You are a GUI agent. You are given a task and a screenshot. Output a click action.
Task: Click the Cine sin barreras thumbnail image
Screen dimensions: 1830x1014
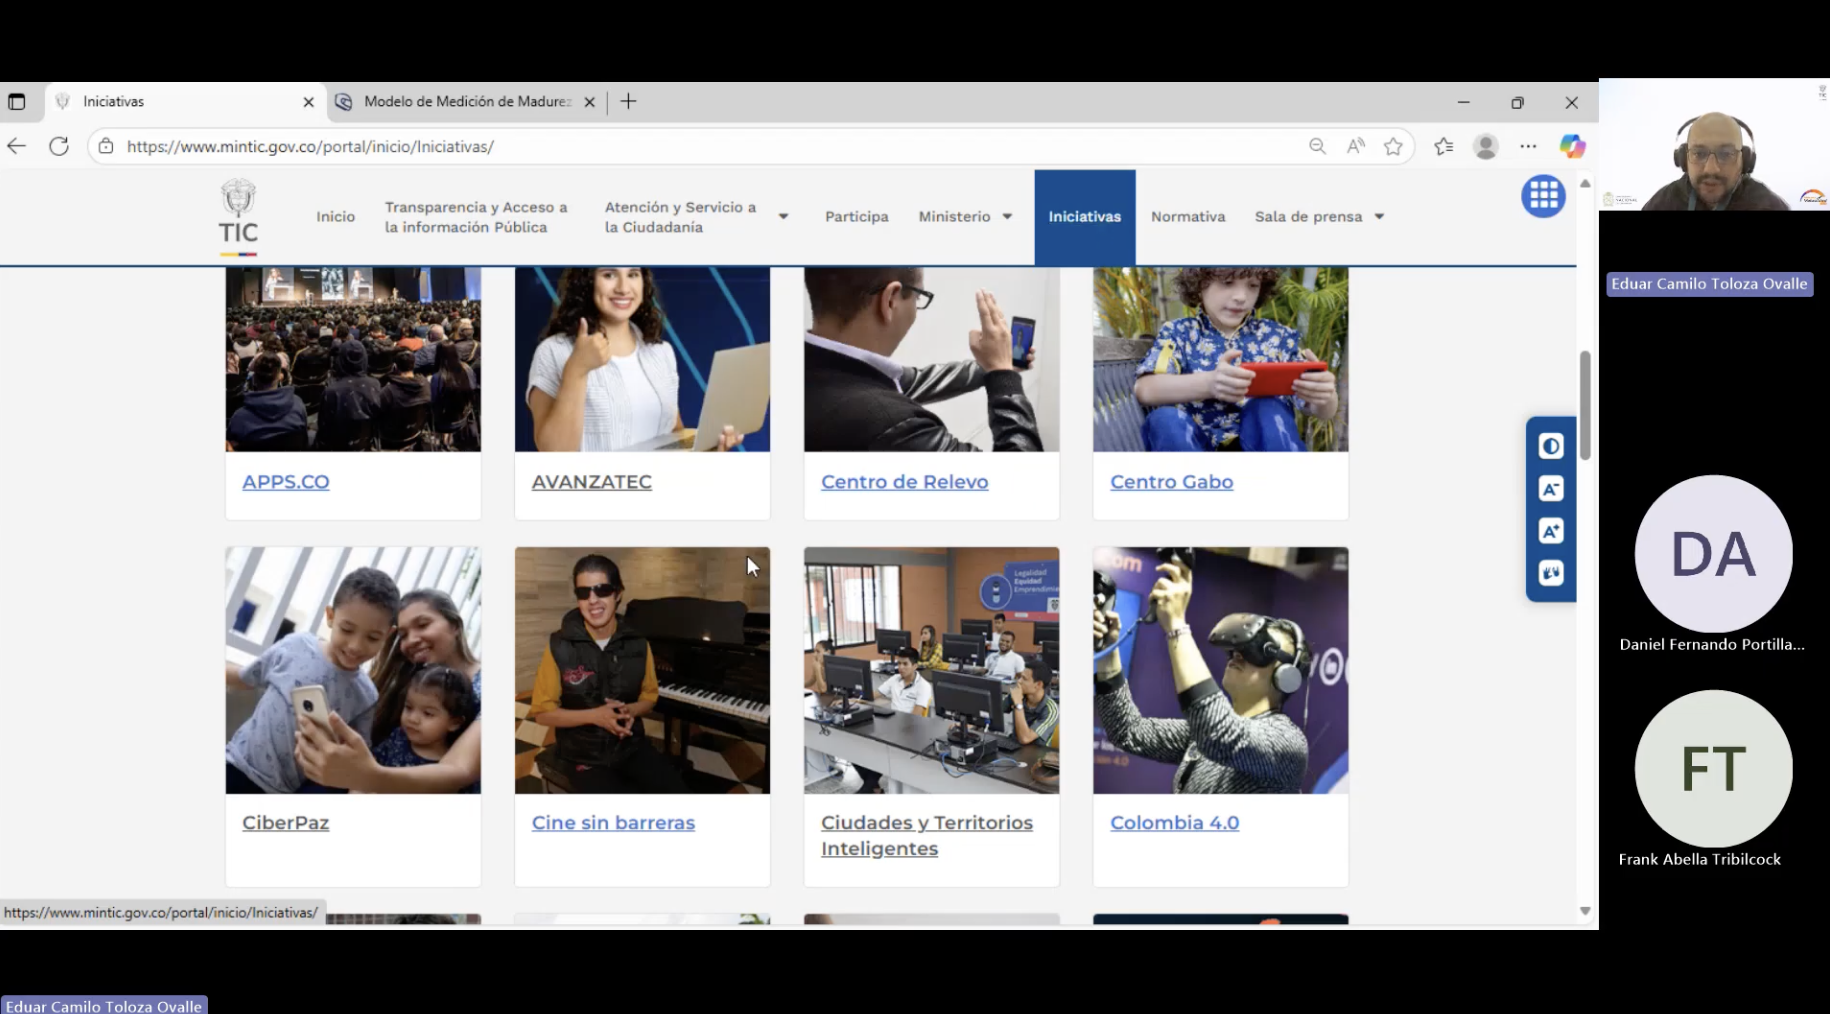[642, 670]
